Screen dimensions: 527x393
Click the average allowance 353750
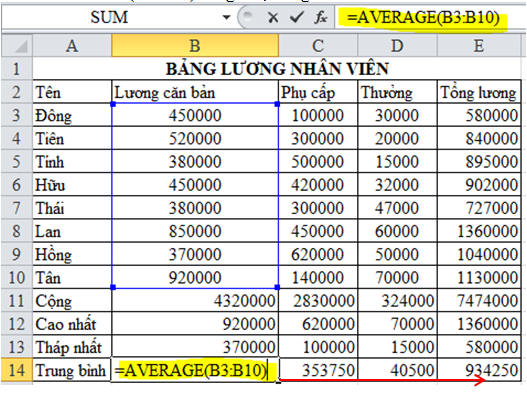coord(318,370)
